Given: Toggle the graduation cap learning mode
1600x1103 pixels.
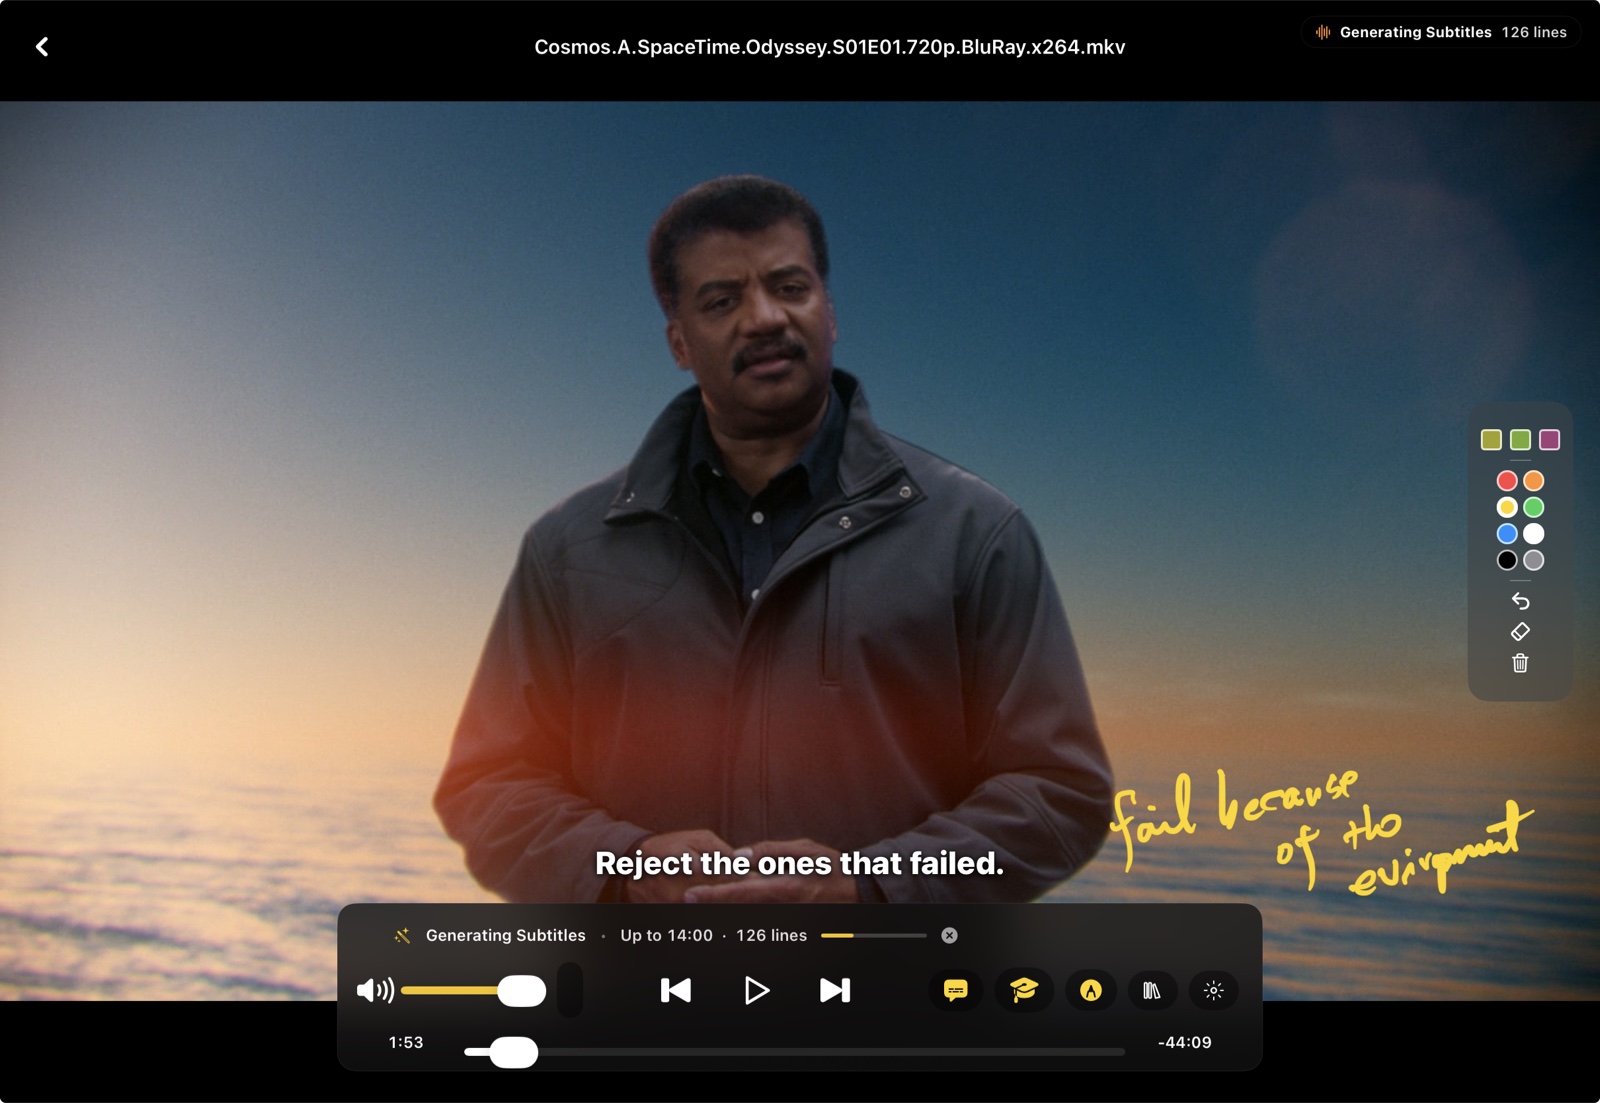Looking at the screenshot, I should click(1023, 990).
